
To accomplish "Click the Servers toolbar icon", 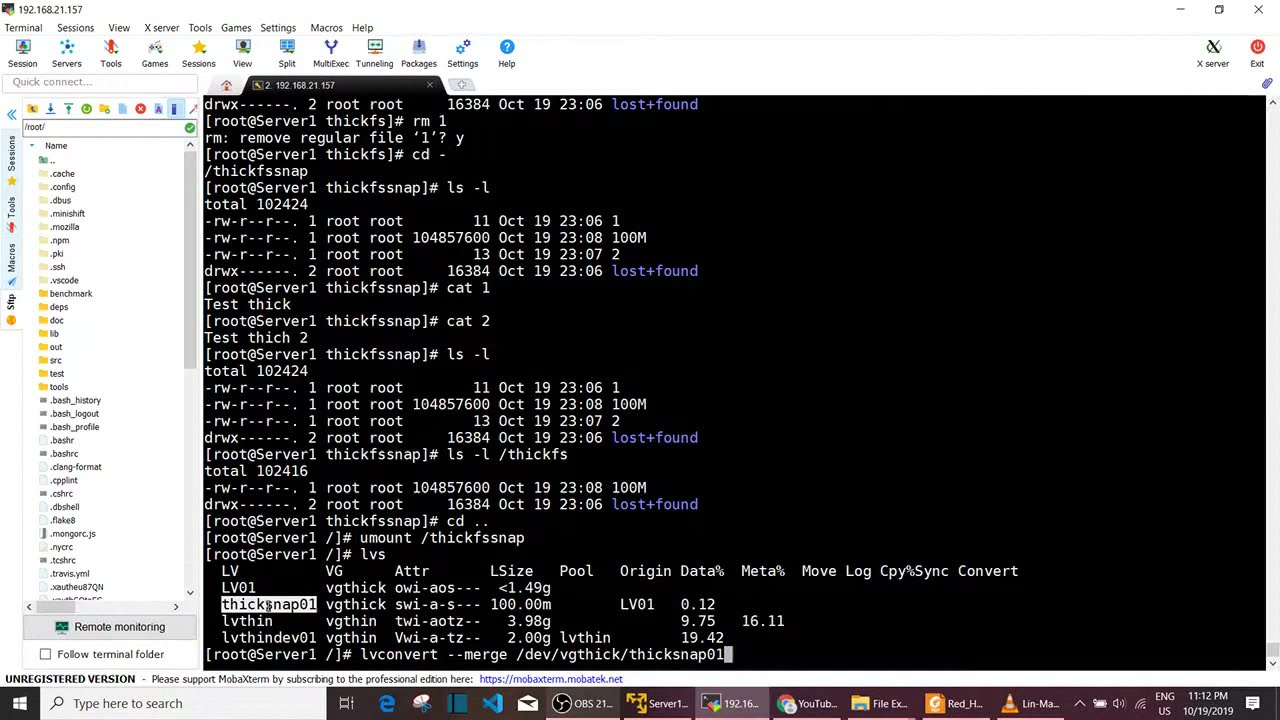I will click(x=67, y=54).
